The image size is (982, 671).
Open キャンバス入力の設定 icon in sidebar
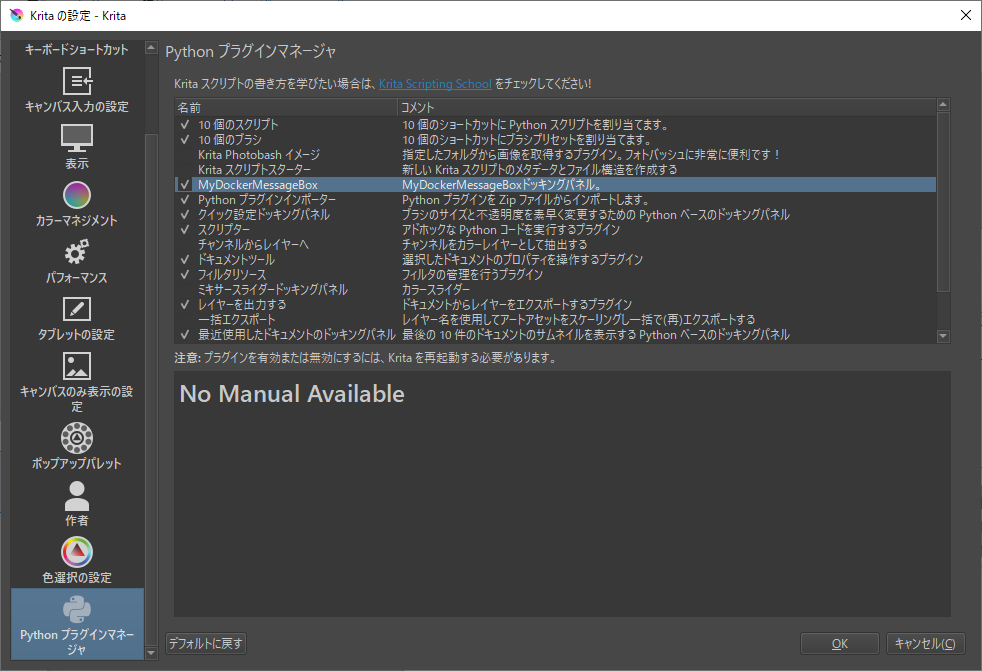click(77, 81)
